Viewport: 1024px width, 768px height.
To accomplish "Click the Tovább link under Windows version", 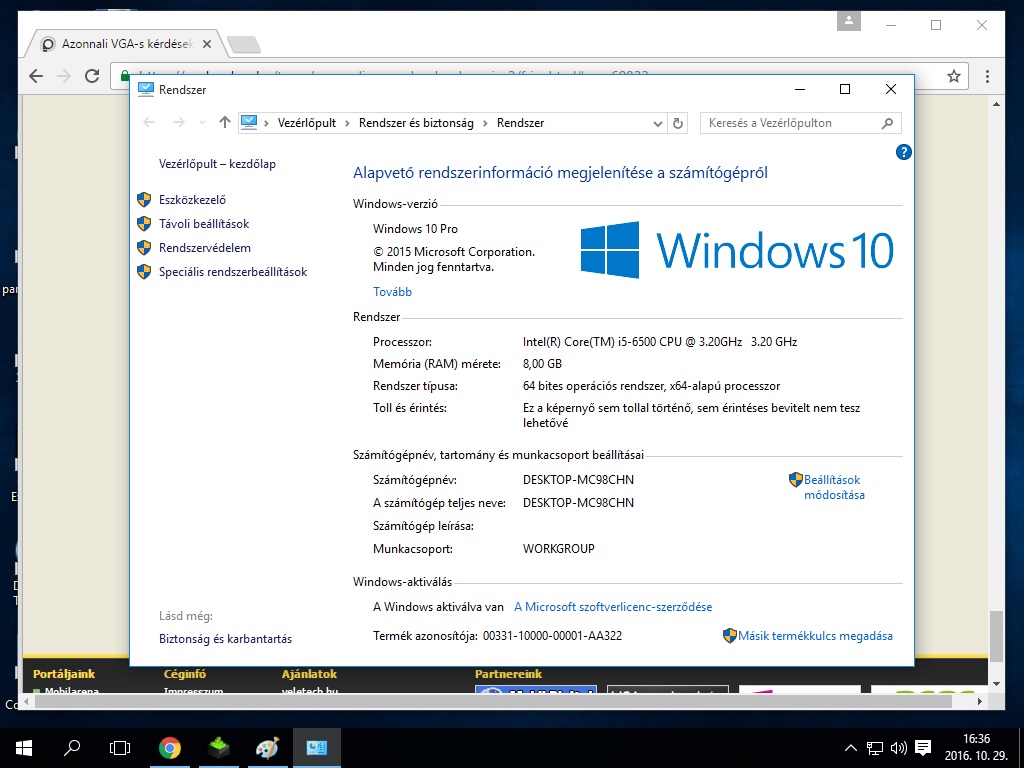I will click(x=392, y=292).
